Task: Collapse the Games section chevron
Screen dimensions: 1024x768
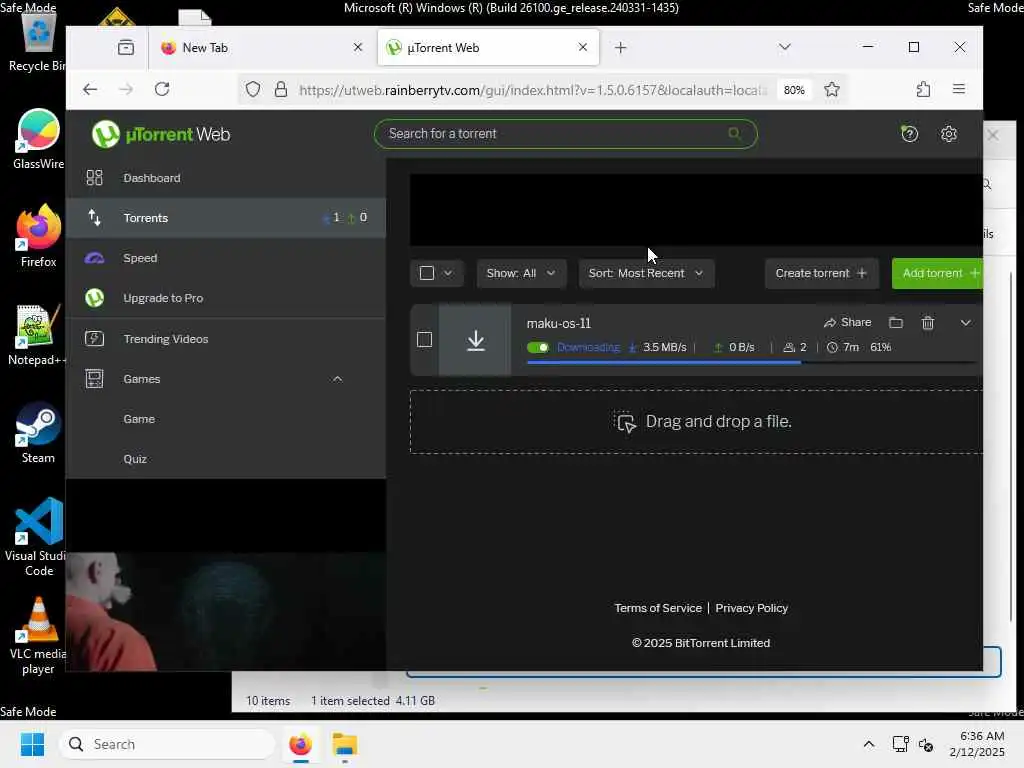Action: 337,379
